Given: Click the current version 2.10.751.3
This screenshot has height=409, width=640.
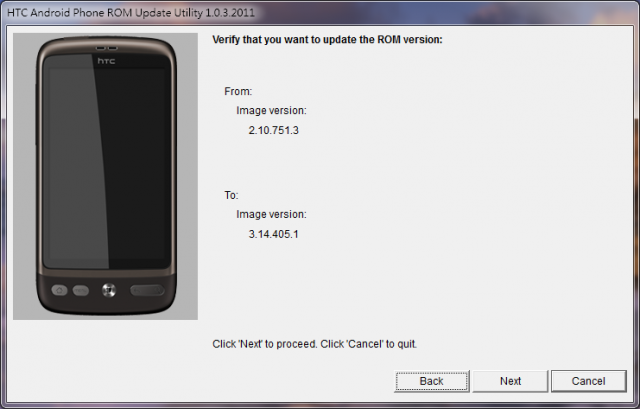Looking at the screenshot, I should (x=273, y=130).
